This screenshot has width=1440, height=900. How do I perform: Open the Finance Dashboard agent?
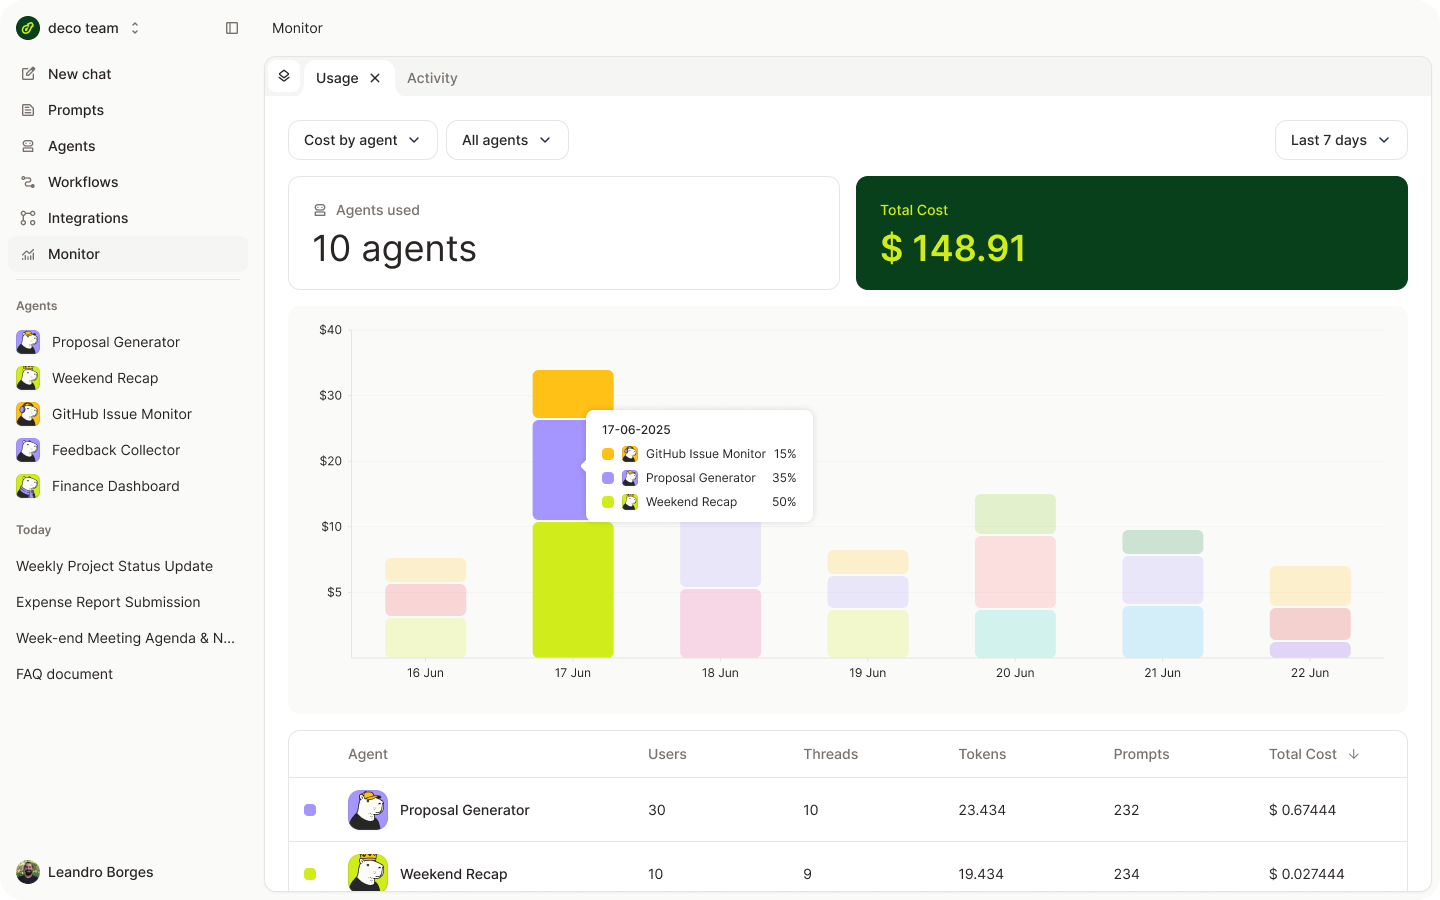tap(128, 486)
